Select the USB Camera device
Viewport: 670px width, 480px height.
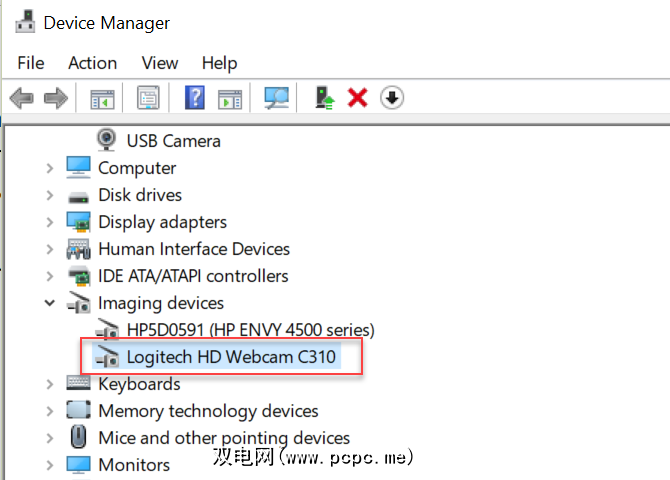[173, 141]
